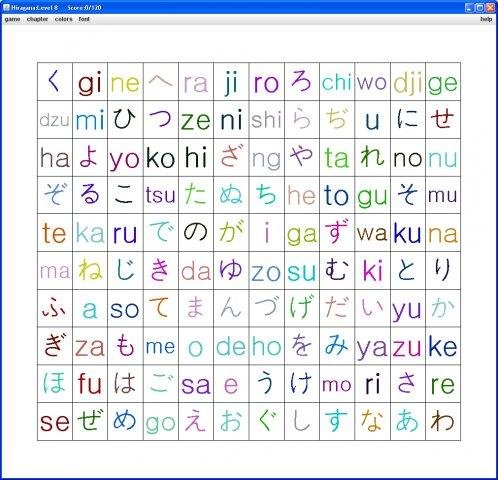The width and height of the screenshot is (498, 480).
Task: Select the dji romaji tile
Action: point(408,81)
